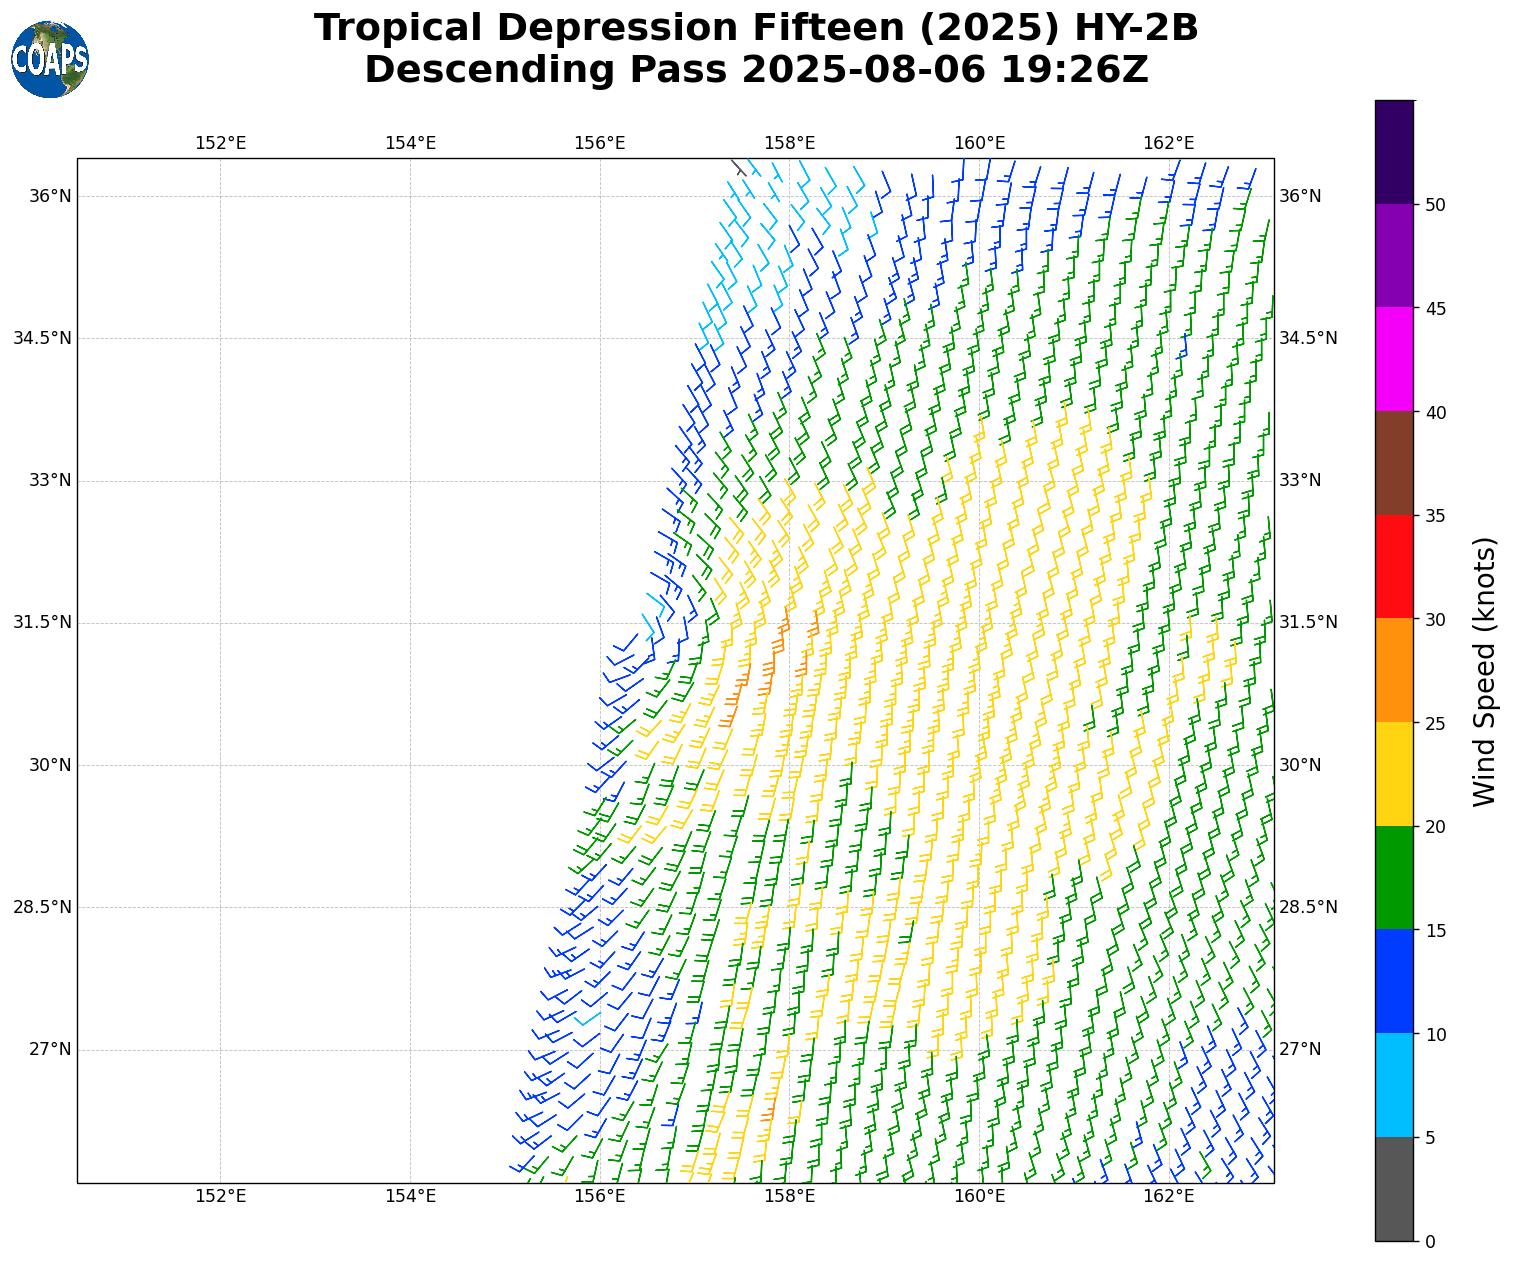Click the COAPS globe logo
This screenshot has width=1513, height=1264.
(50, 60)
